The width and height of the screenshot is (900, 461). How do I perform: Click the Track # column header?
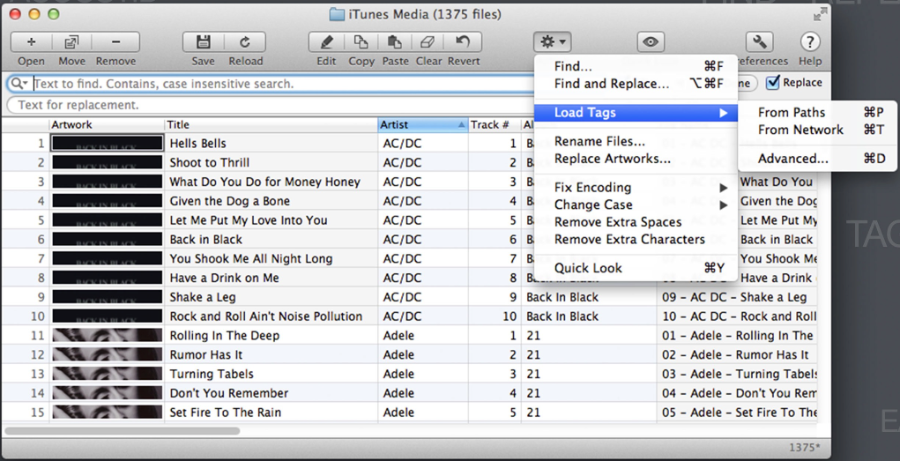tap(494, 125)
